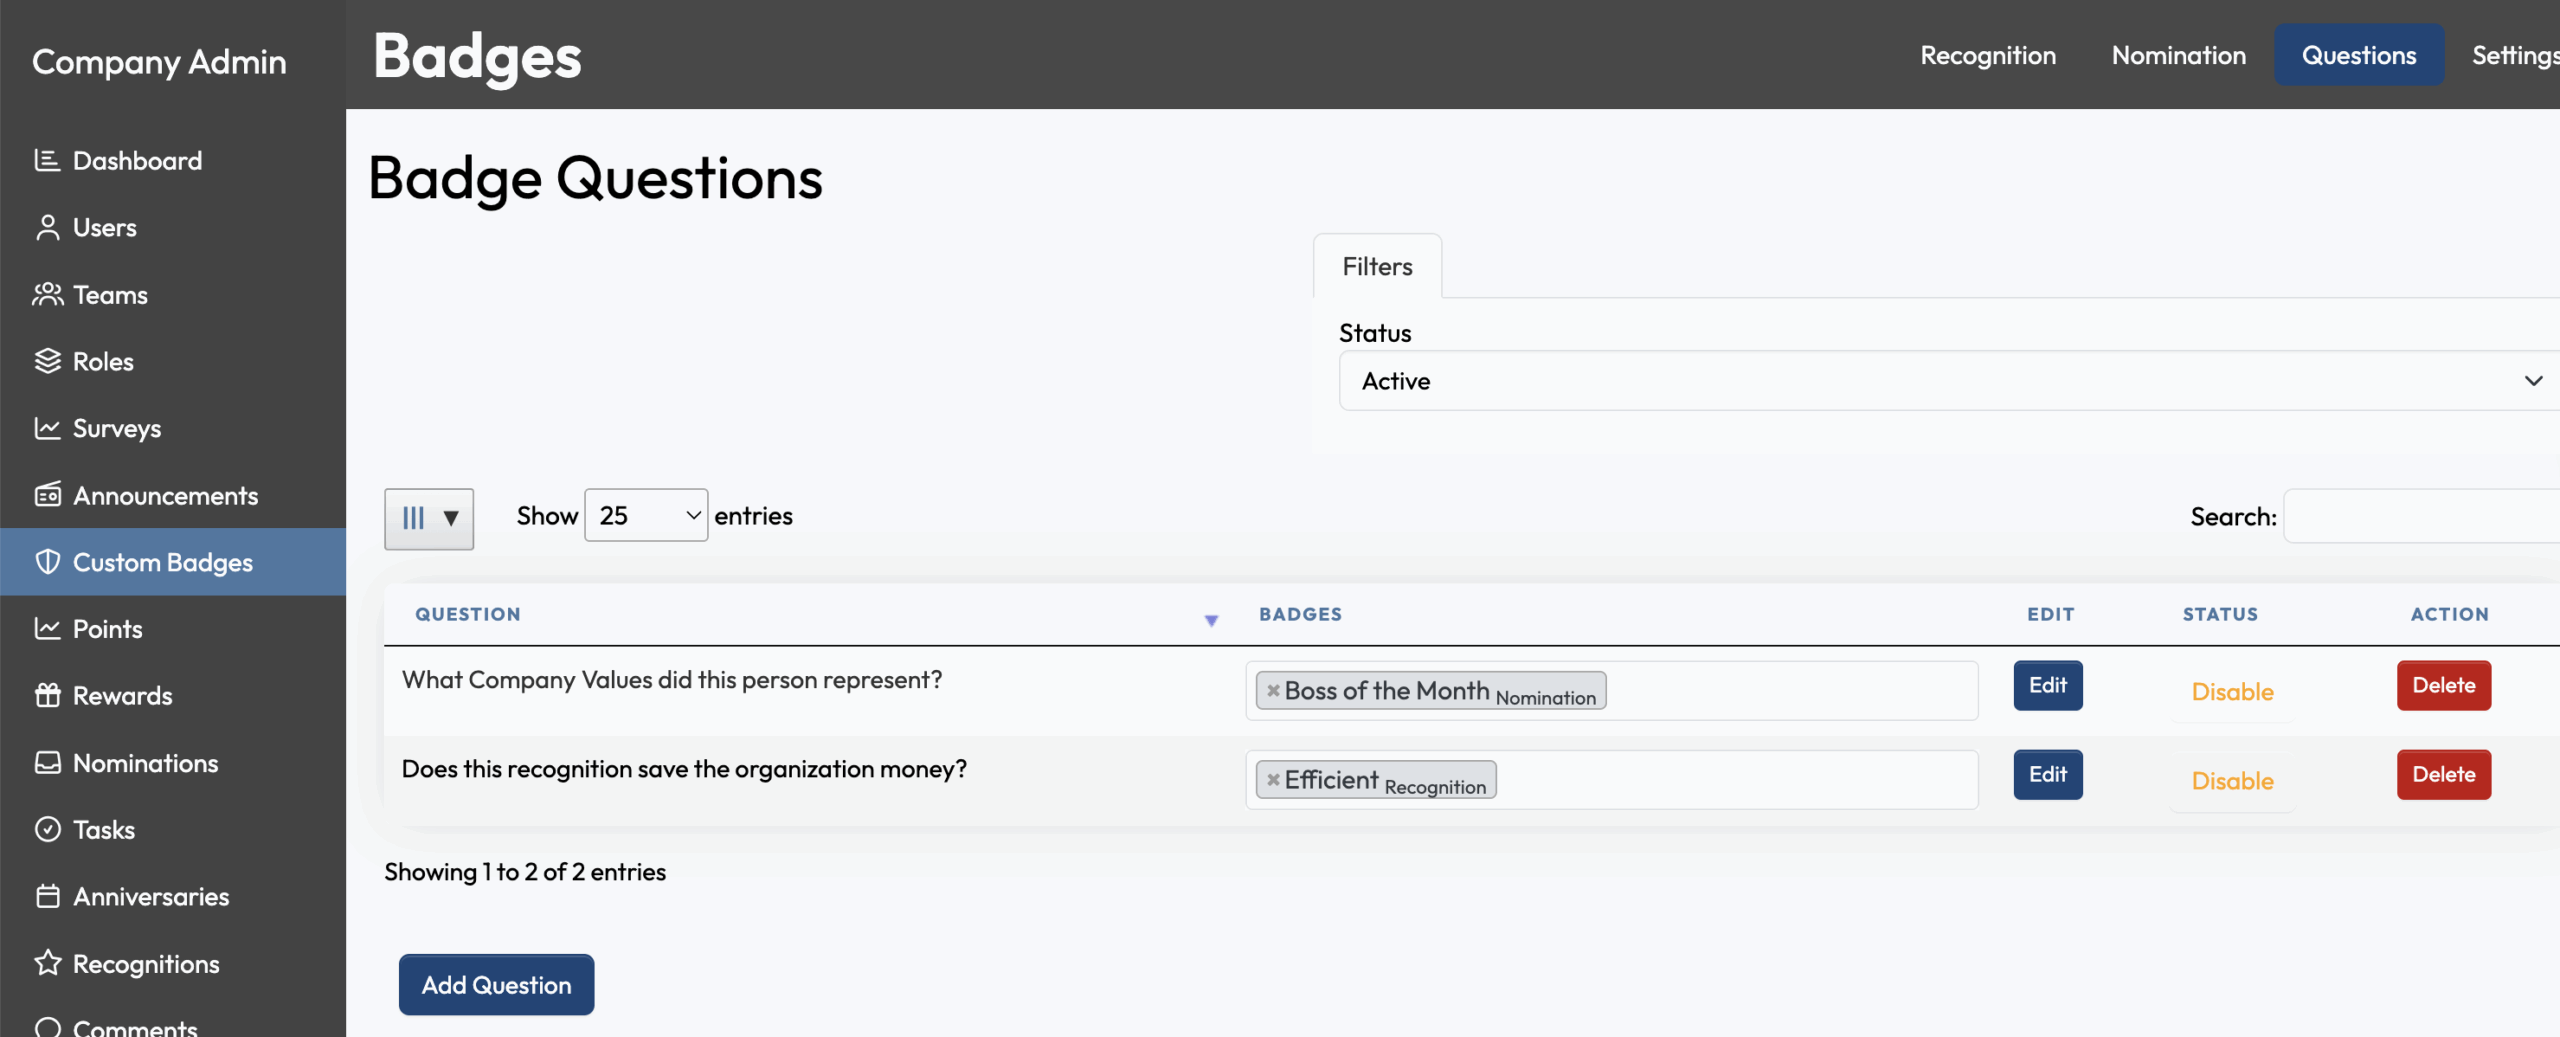Open the Dashboard from the sidebar
2560x1037 pixels.
click(136, 160)
